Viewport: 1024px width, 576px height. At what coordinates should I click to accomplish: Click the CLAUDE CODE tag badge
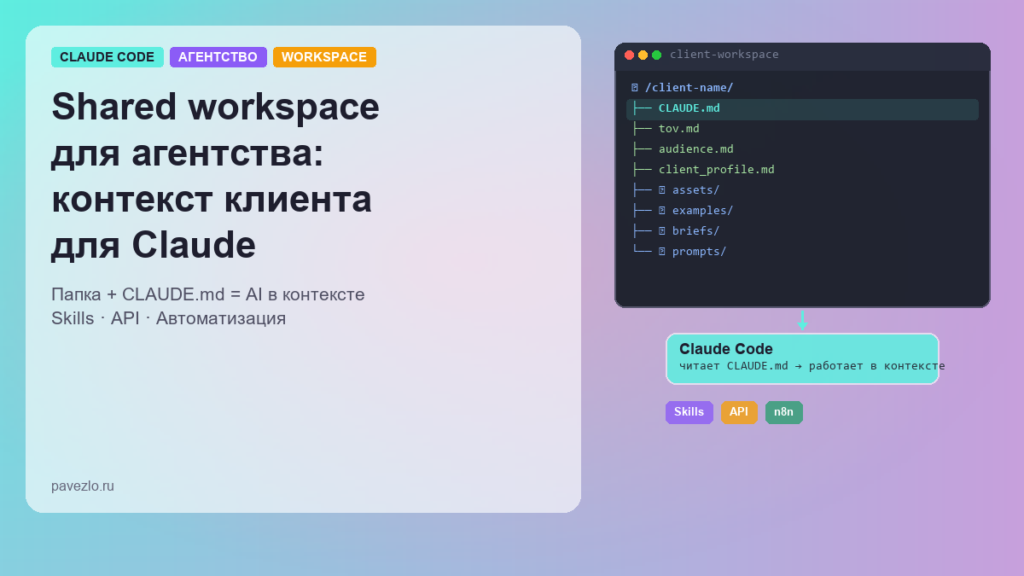tap(107, 57)
